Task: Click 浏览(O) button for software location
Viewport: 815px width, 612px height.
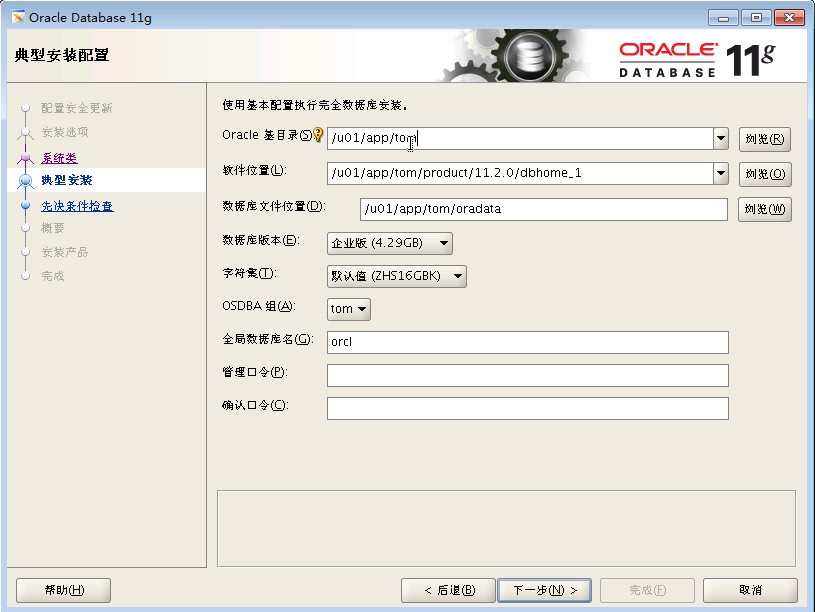Action: [x=765, y=174]
